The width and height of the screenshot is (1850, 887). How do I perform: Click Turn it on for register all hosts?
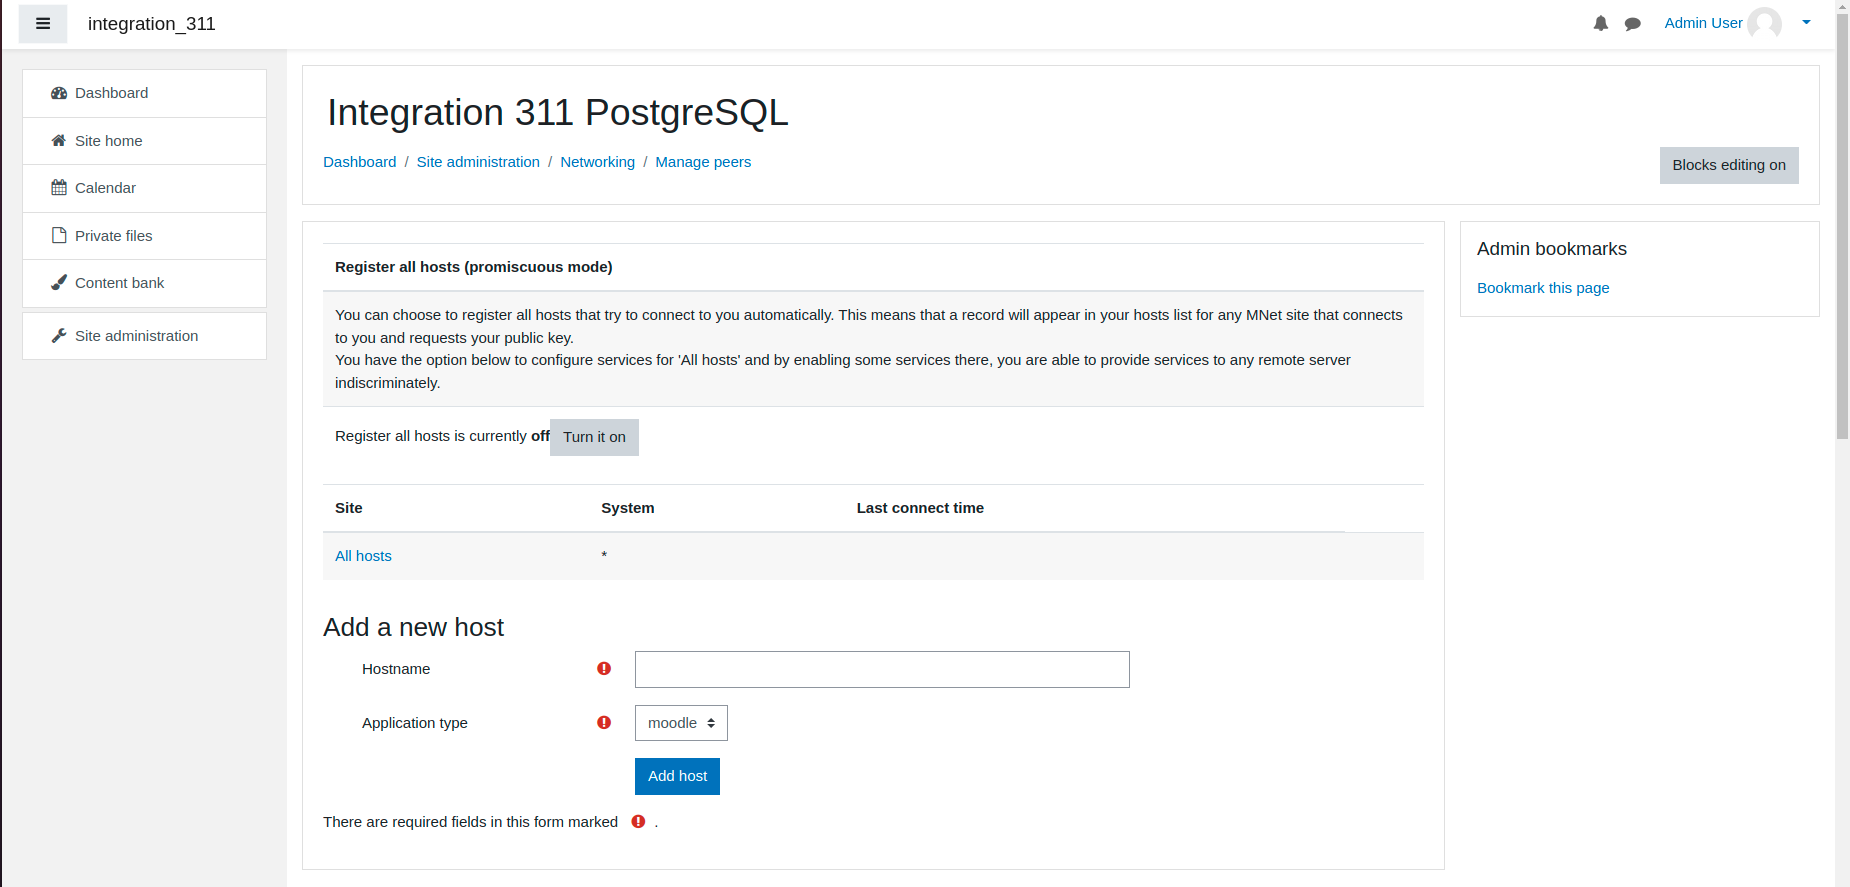tap(594, 437)
